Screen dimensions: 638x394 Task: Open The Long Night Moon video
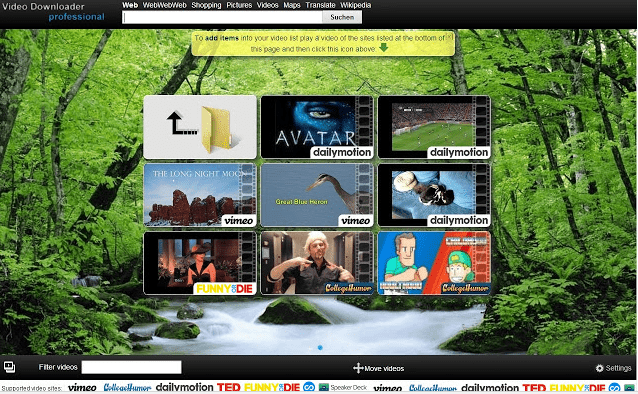click(x=200, y=195)
